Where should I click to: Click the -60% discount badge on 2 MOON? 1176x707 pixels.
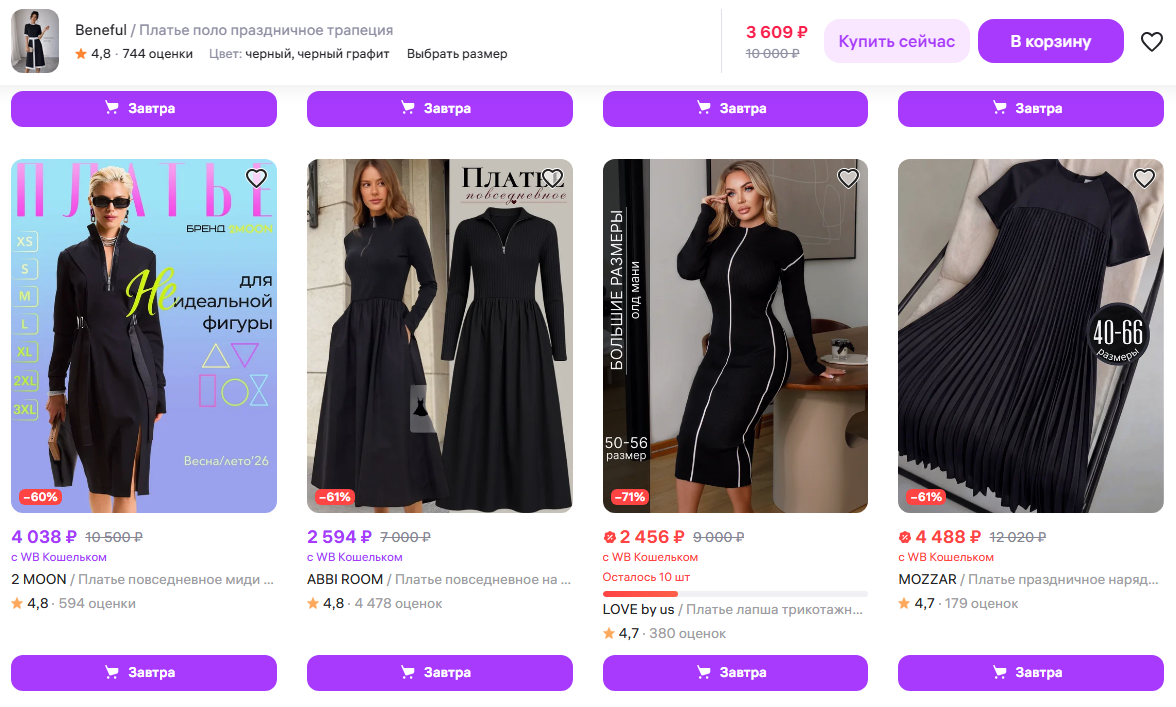pyautogui.click(x=41, y=497)
